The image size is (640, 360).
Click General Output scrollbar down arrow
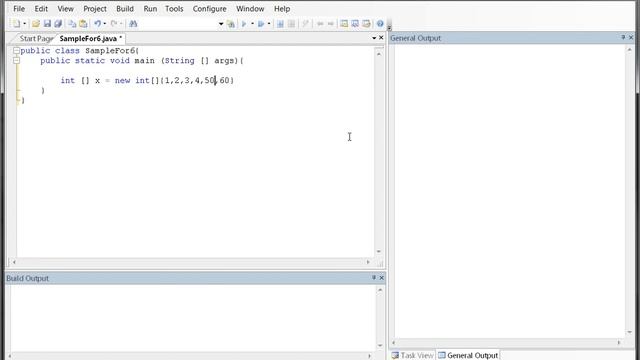pos(629,332)
